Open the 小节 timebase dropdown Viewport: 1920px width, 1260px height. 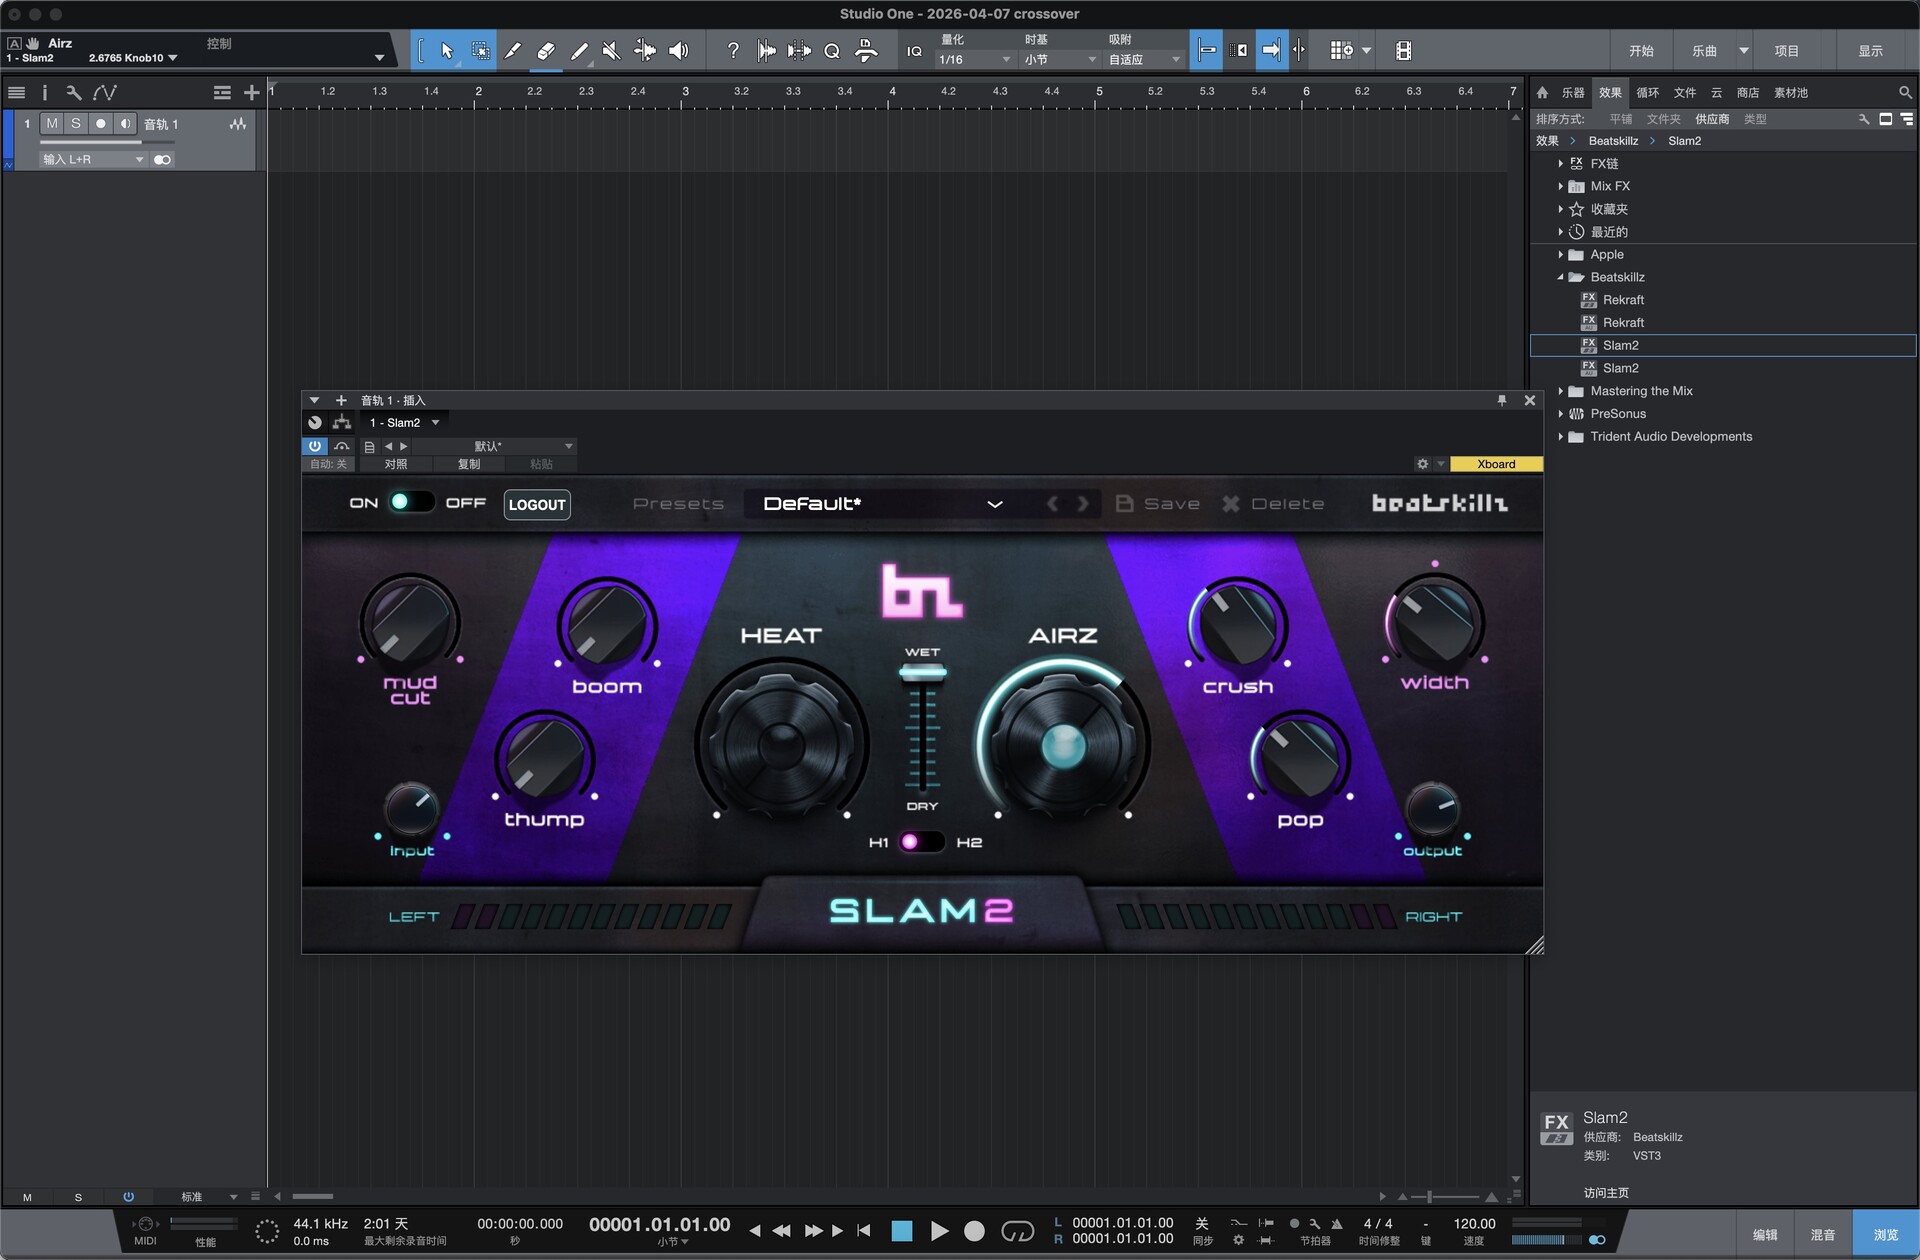click(x=1060, y=60)
